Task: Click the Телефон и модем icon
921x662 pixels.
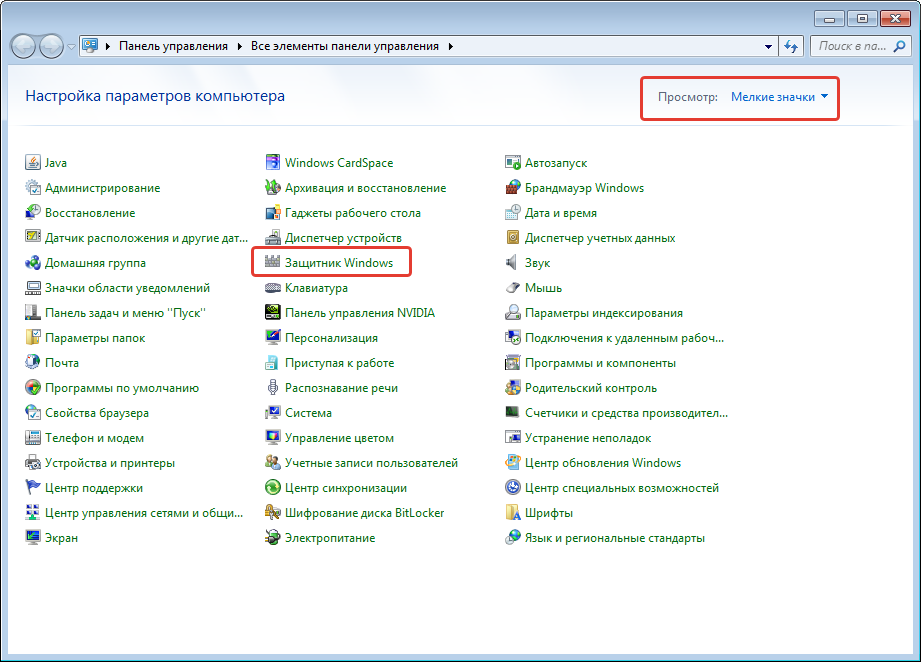Action: coord(33,438)
